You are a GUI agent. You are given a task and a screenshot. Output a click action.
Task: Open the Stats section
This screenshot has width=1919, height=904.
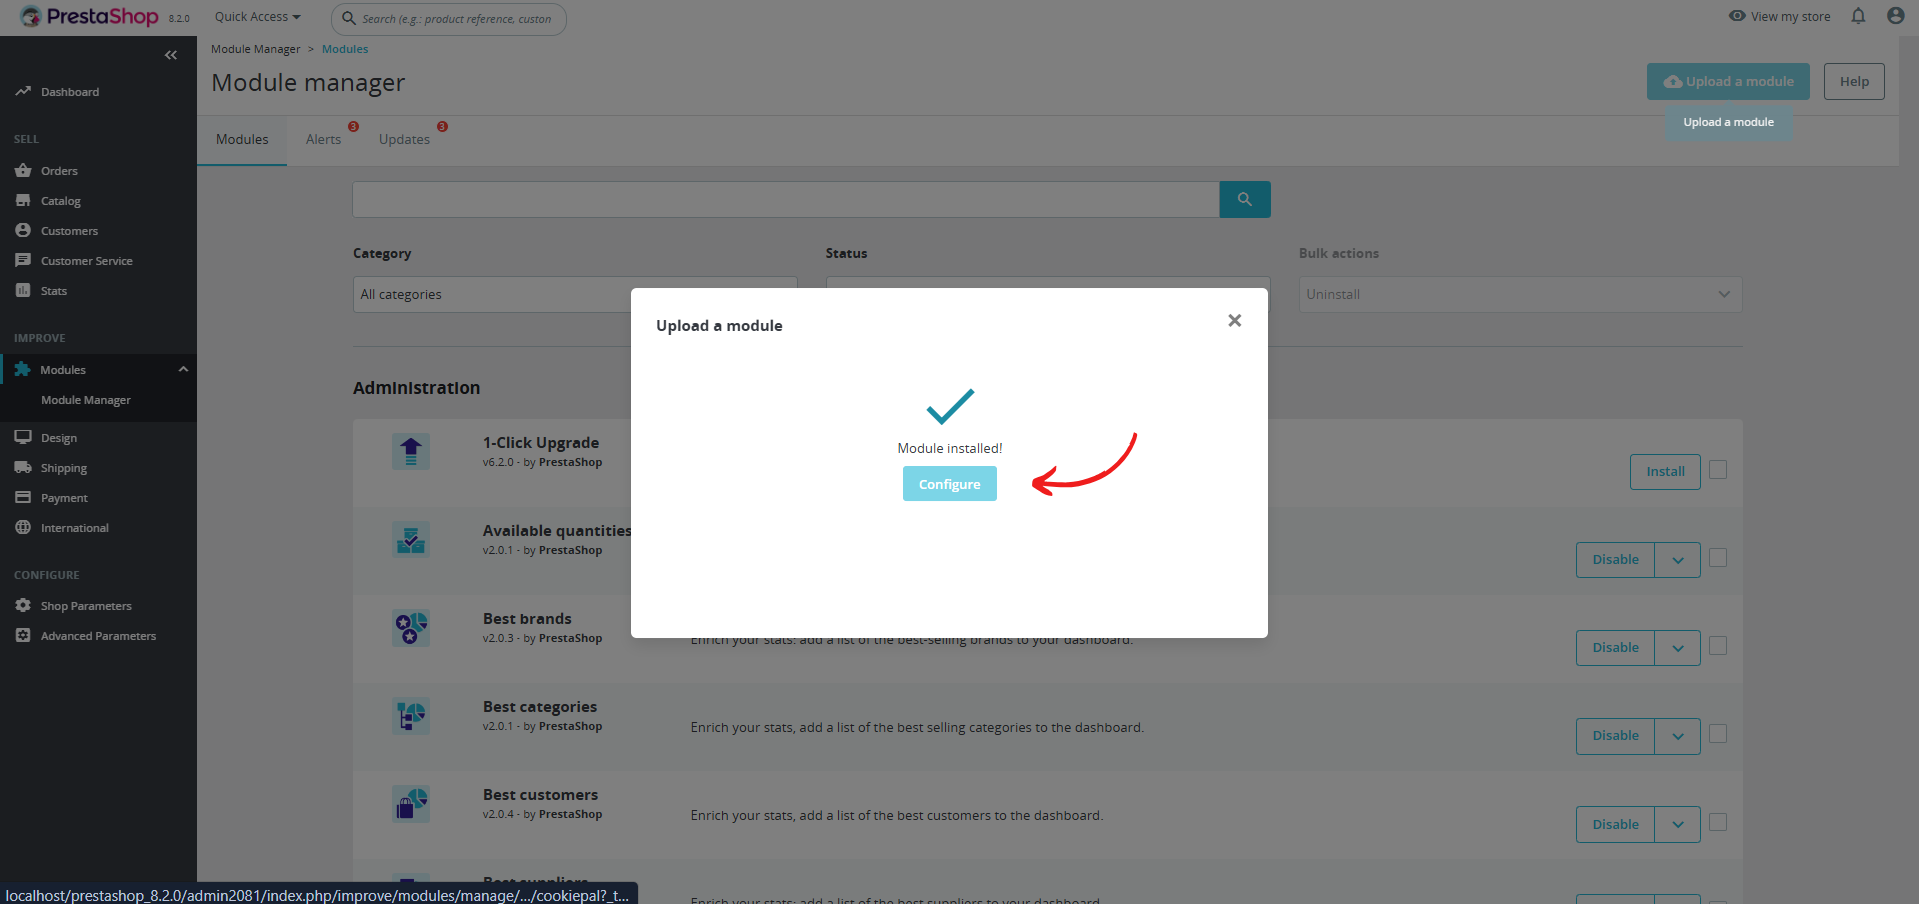click(x=52, y=290)
